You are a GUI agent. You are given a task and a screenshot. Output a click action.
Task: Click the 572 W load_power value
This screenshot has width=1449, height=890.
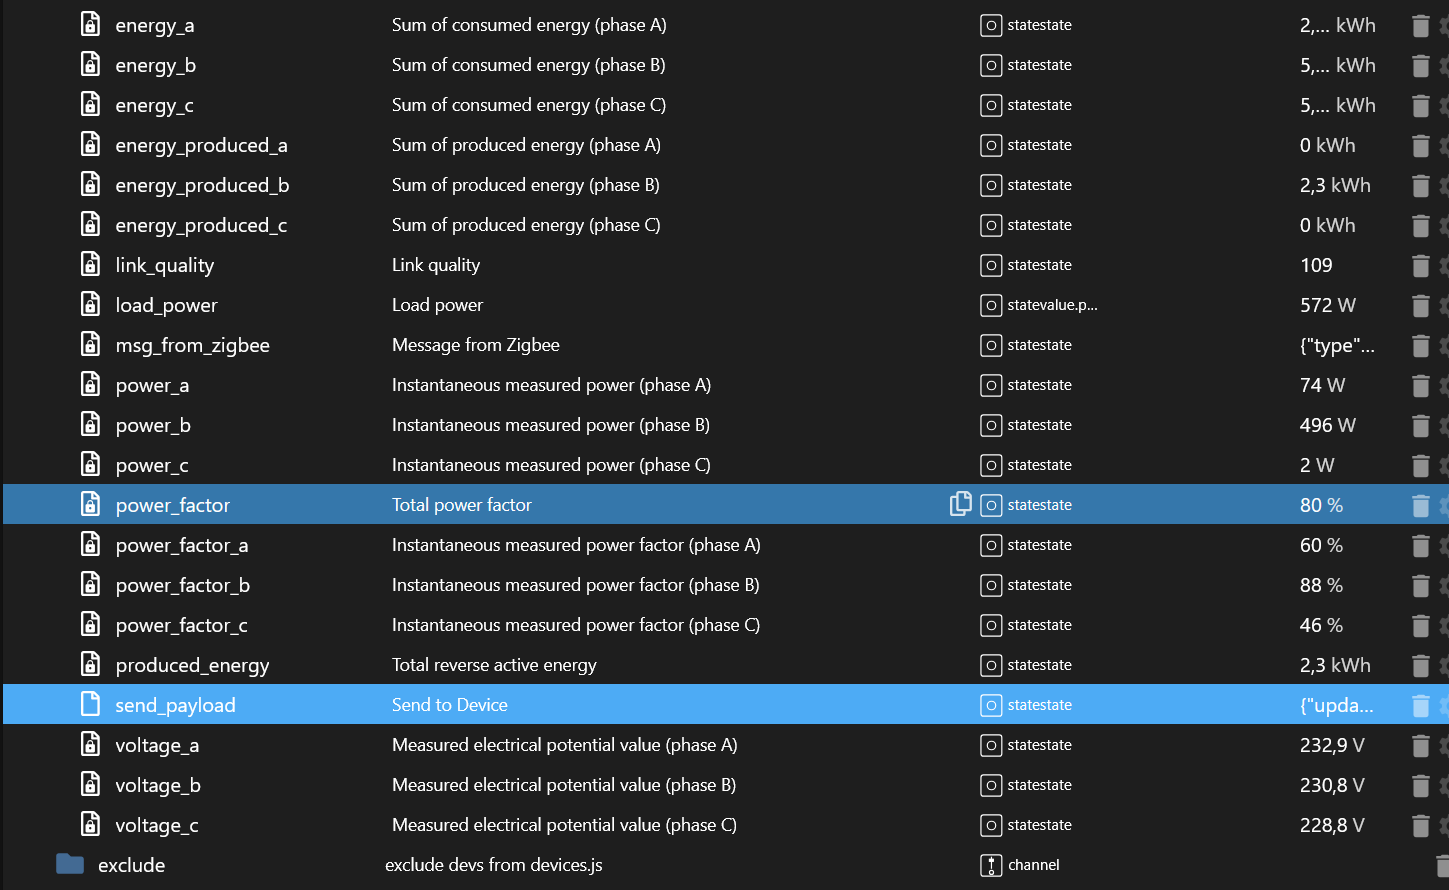pyautogui.click(x=1328, y=305)
